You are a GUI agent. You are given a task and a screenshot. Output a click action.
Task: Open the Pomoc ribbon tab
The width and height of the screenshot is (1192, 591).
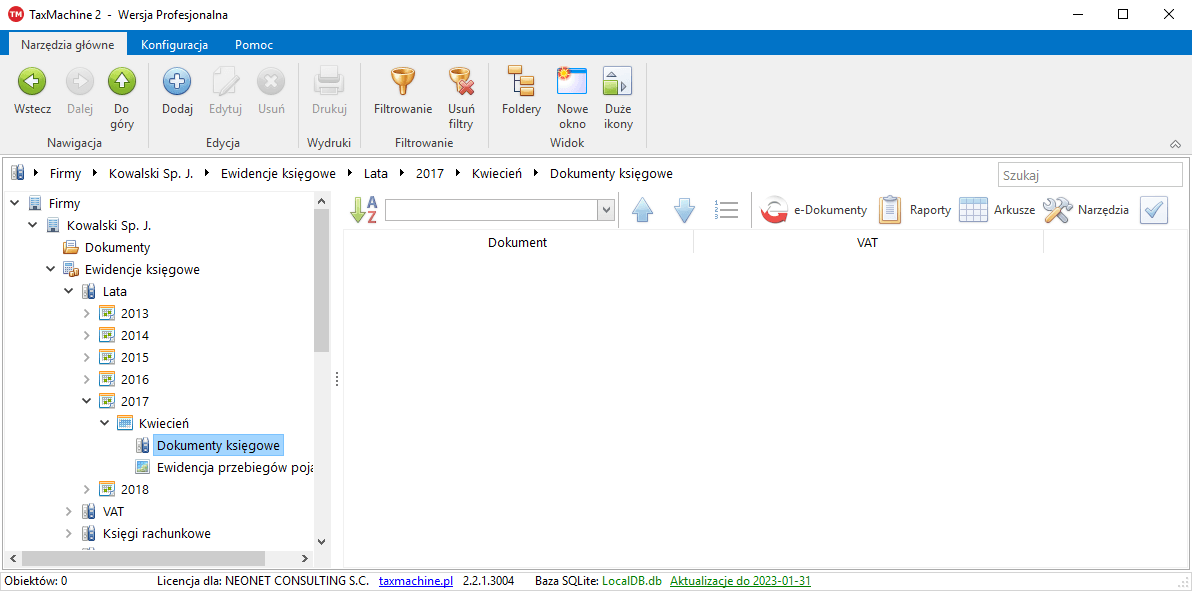254,45
